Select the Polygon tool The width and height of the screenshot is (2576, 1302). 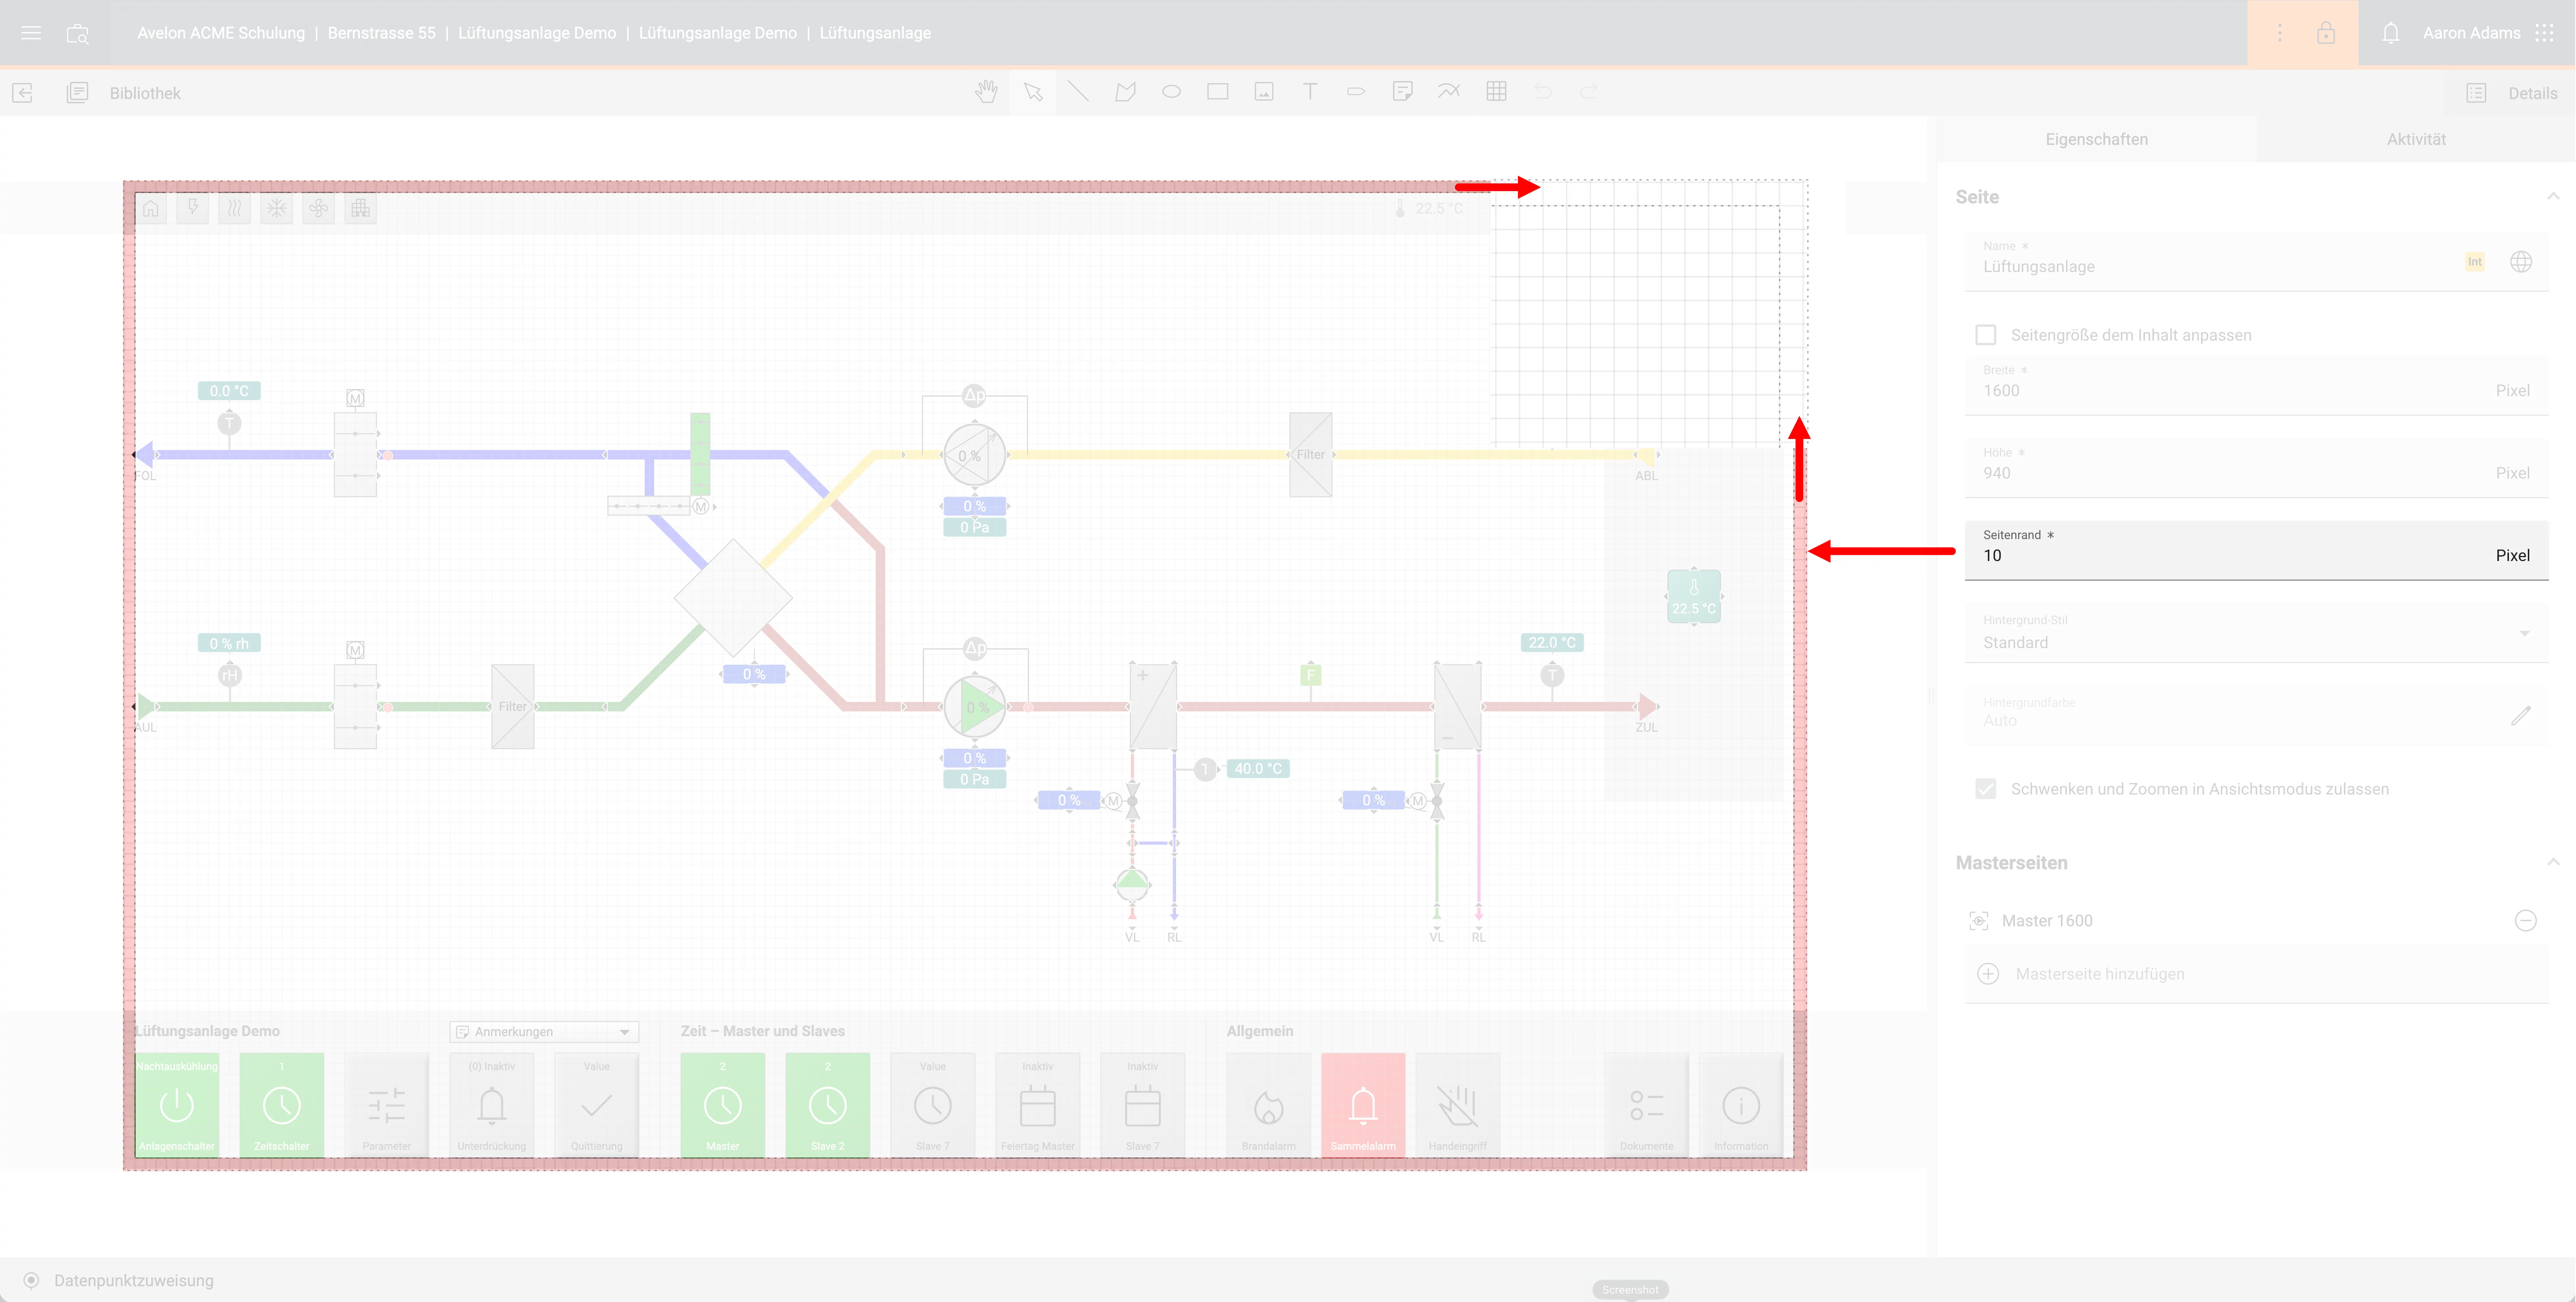coord(1125,92)
